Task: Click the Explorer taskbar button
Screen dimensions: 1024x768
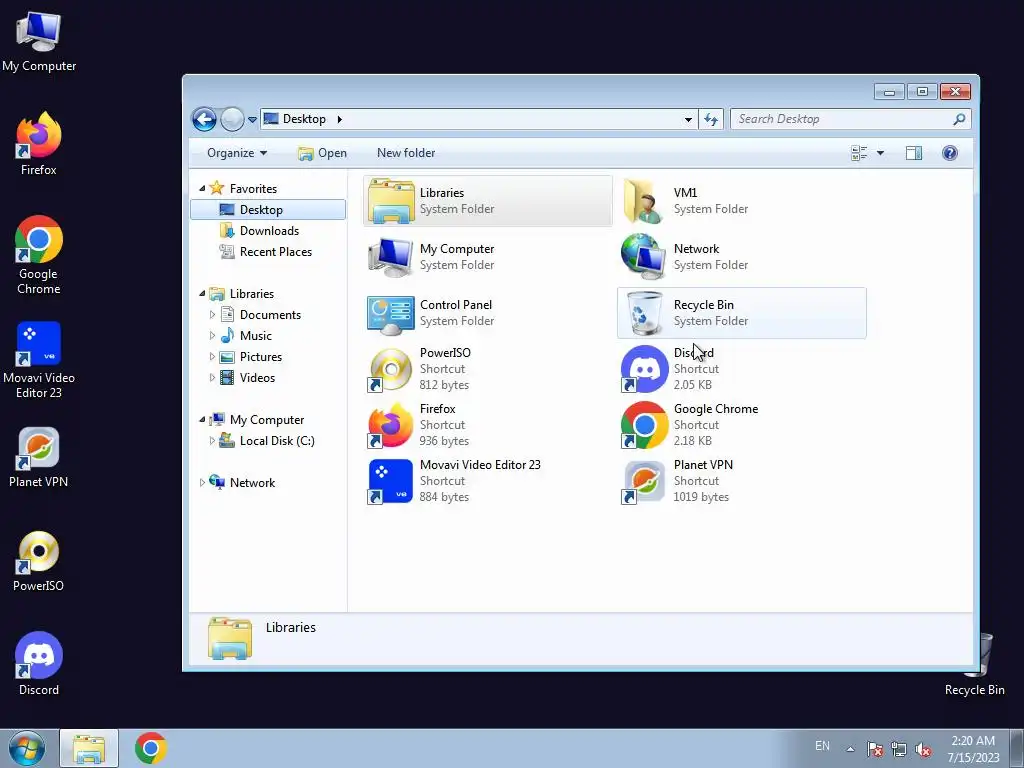Action: click(89, 748)
